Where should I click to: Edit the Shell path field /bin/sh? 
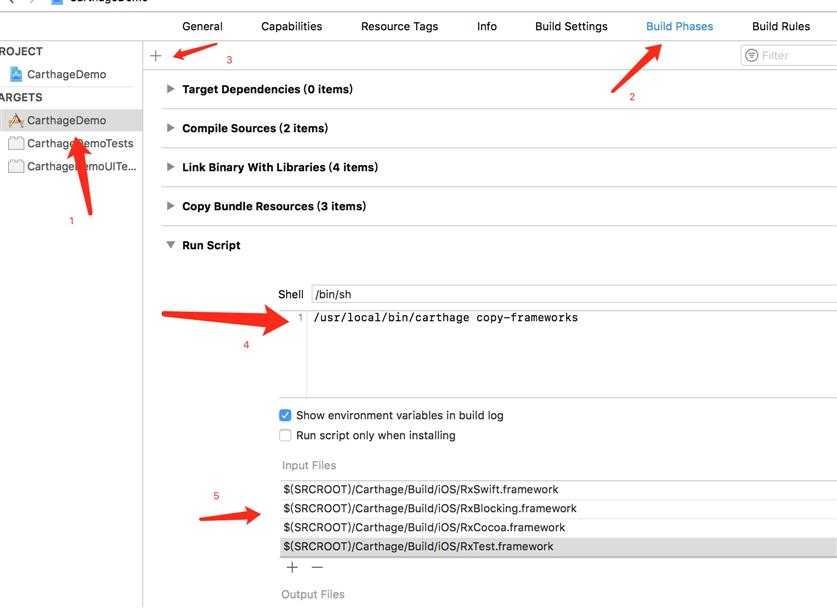(574, 294)
